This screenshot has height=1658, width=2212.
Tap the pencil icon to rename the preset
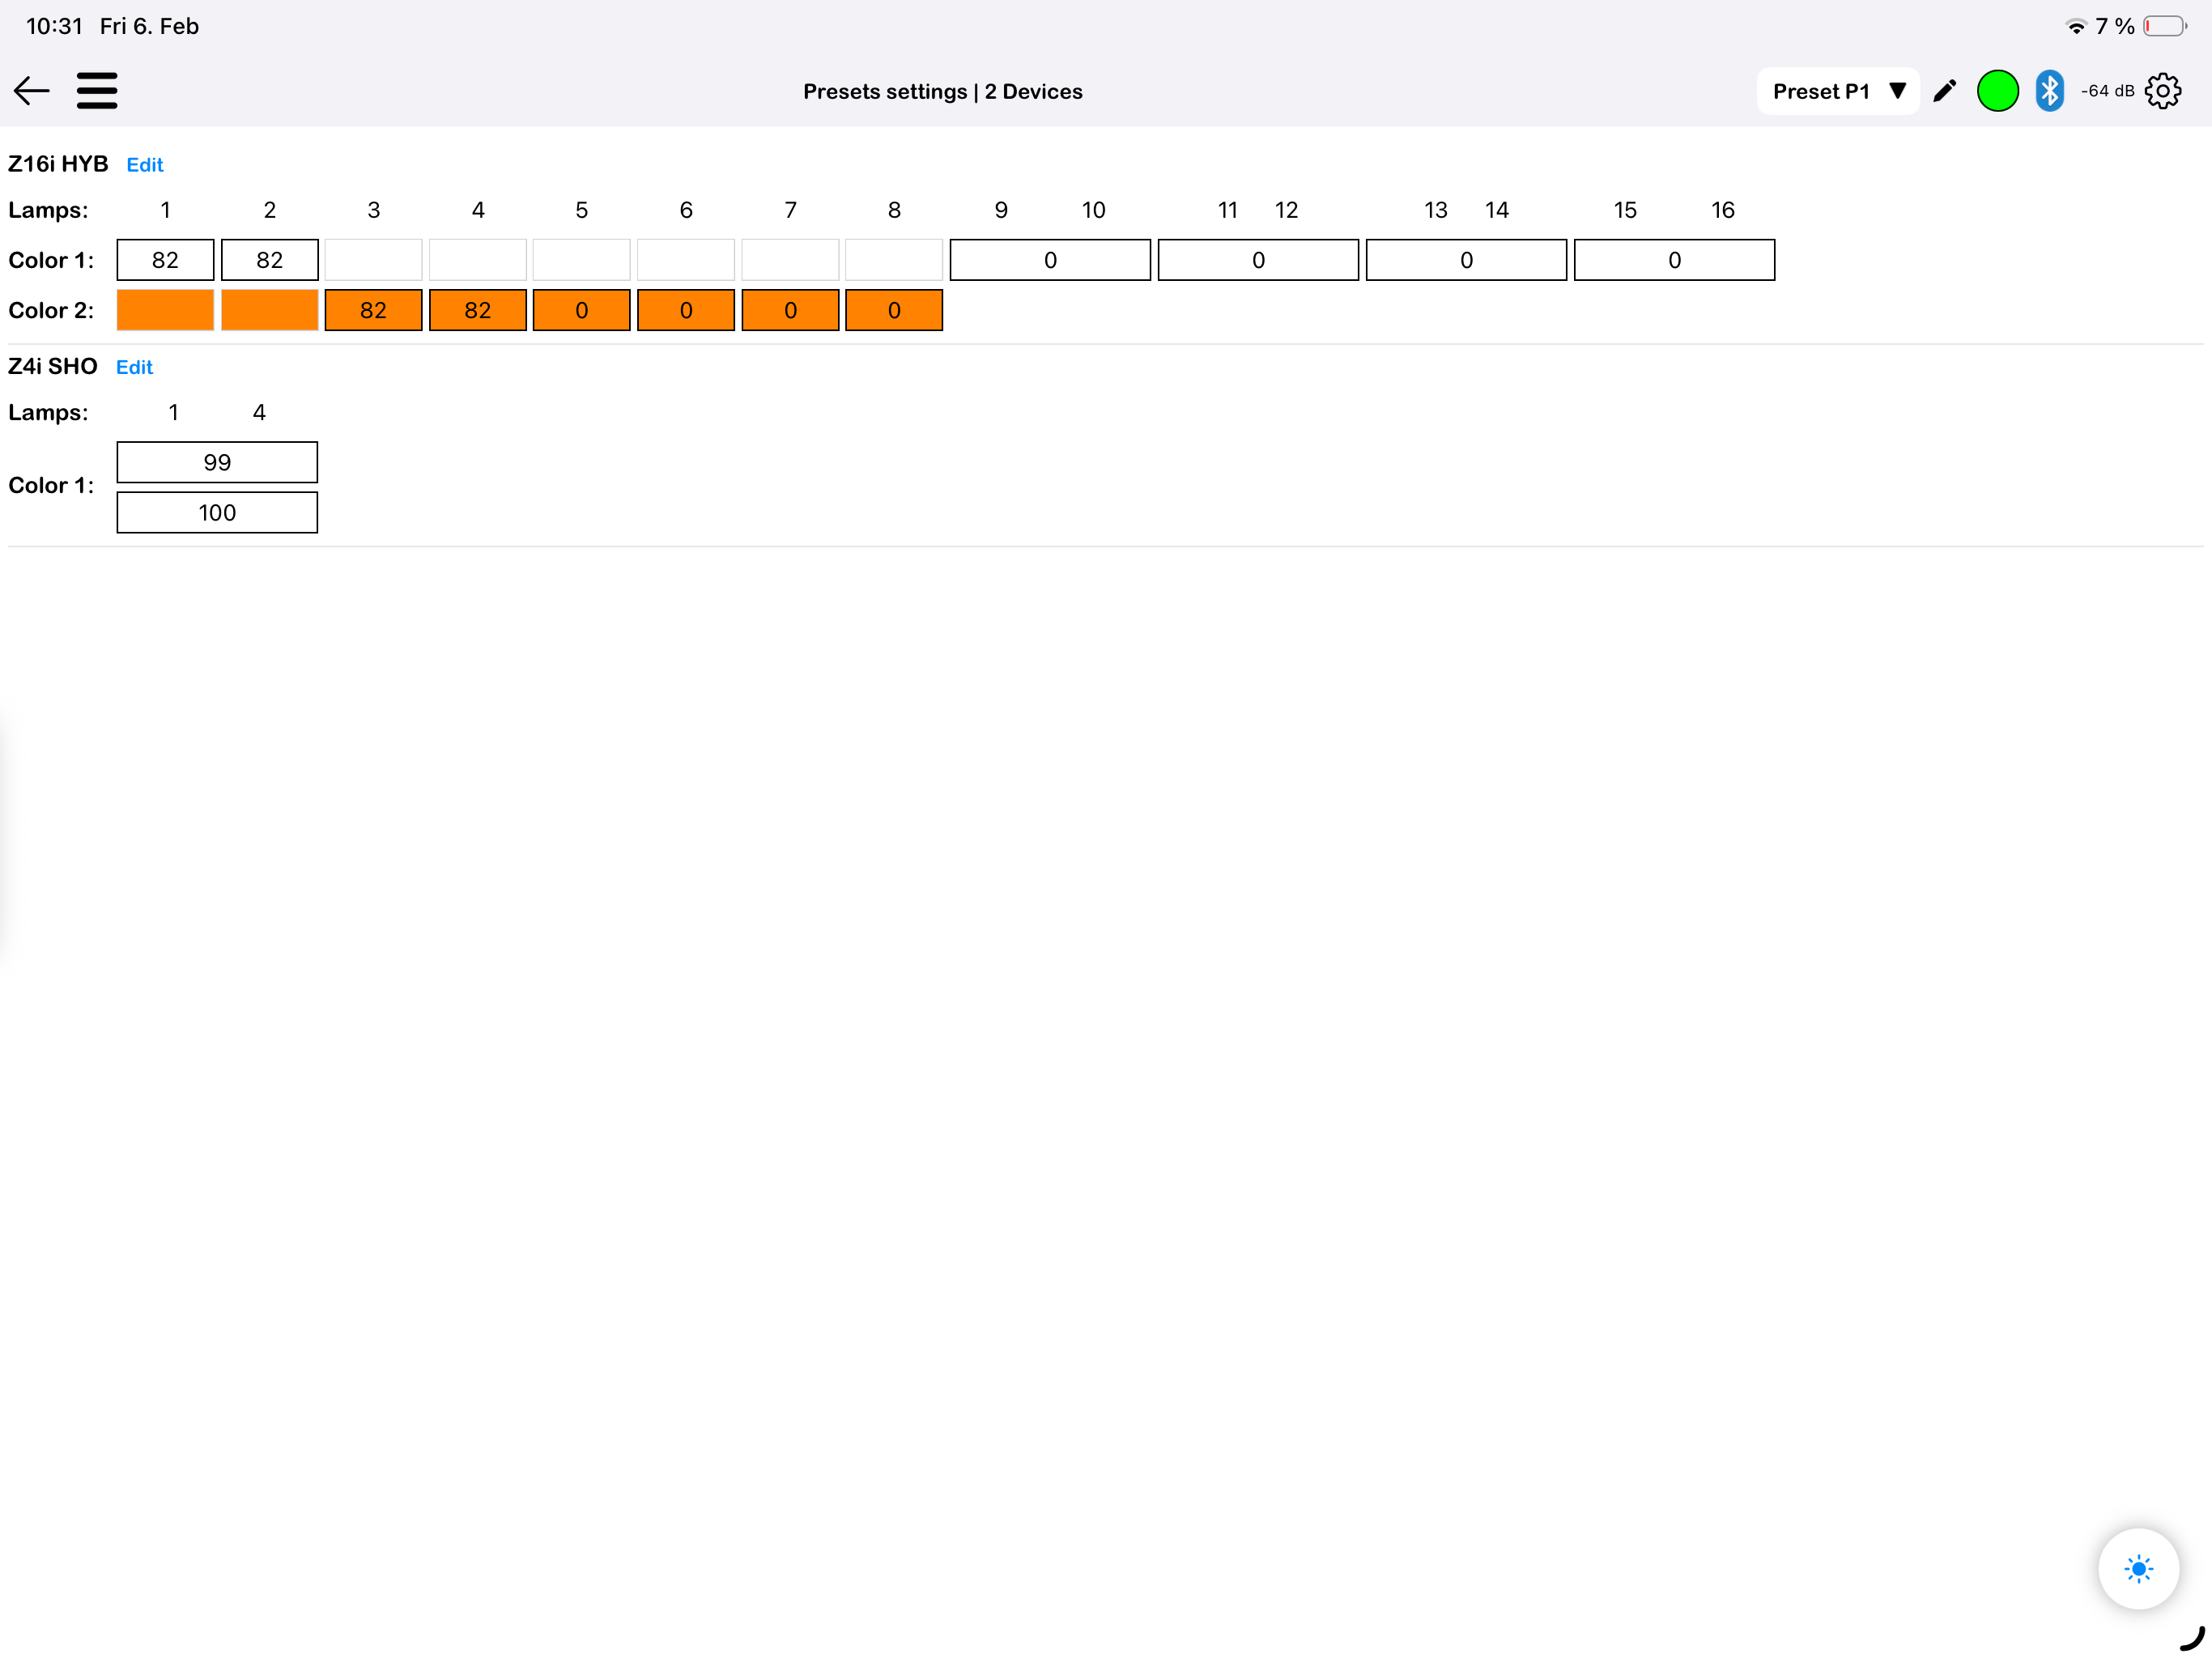pyautogui.click(x=1944, y=91)
